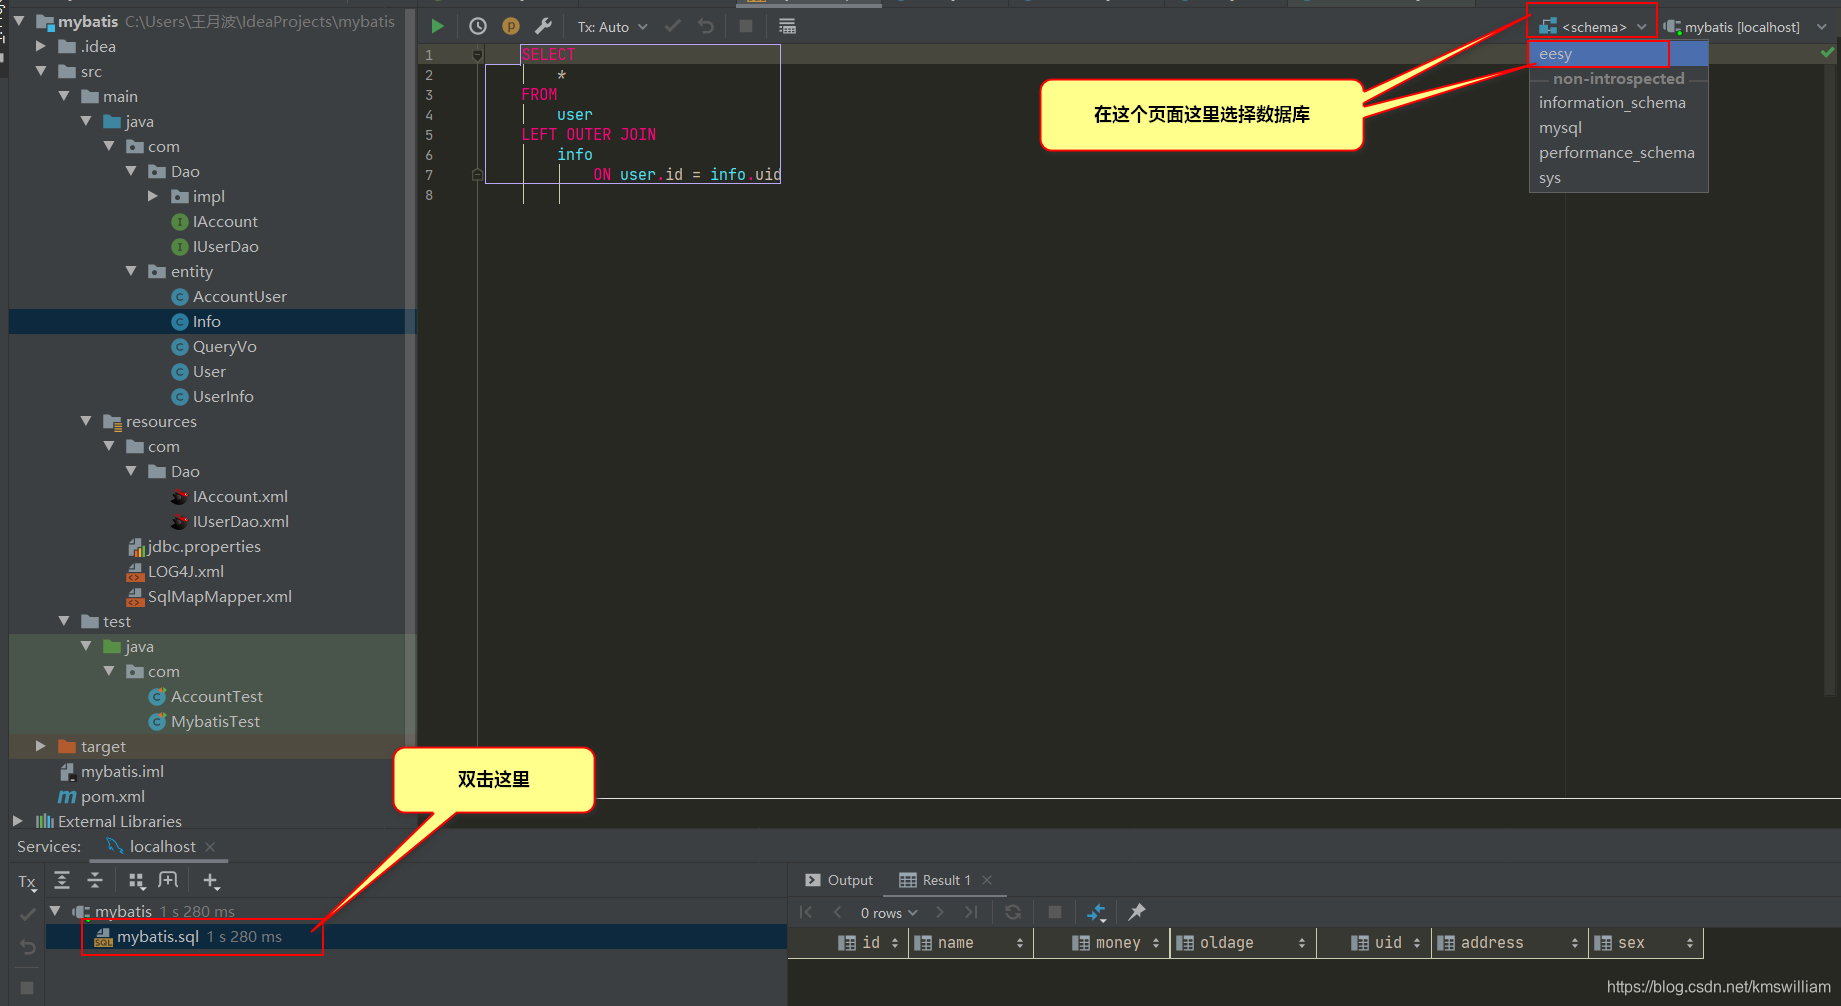Place cursor on LEFT OUTER JOIN line
1841x1006 pixels.
coord(589,135)
